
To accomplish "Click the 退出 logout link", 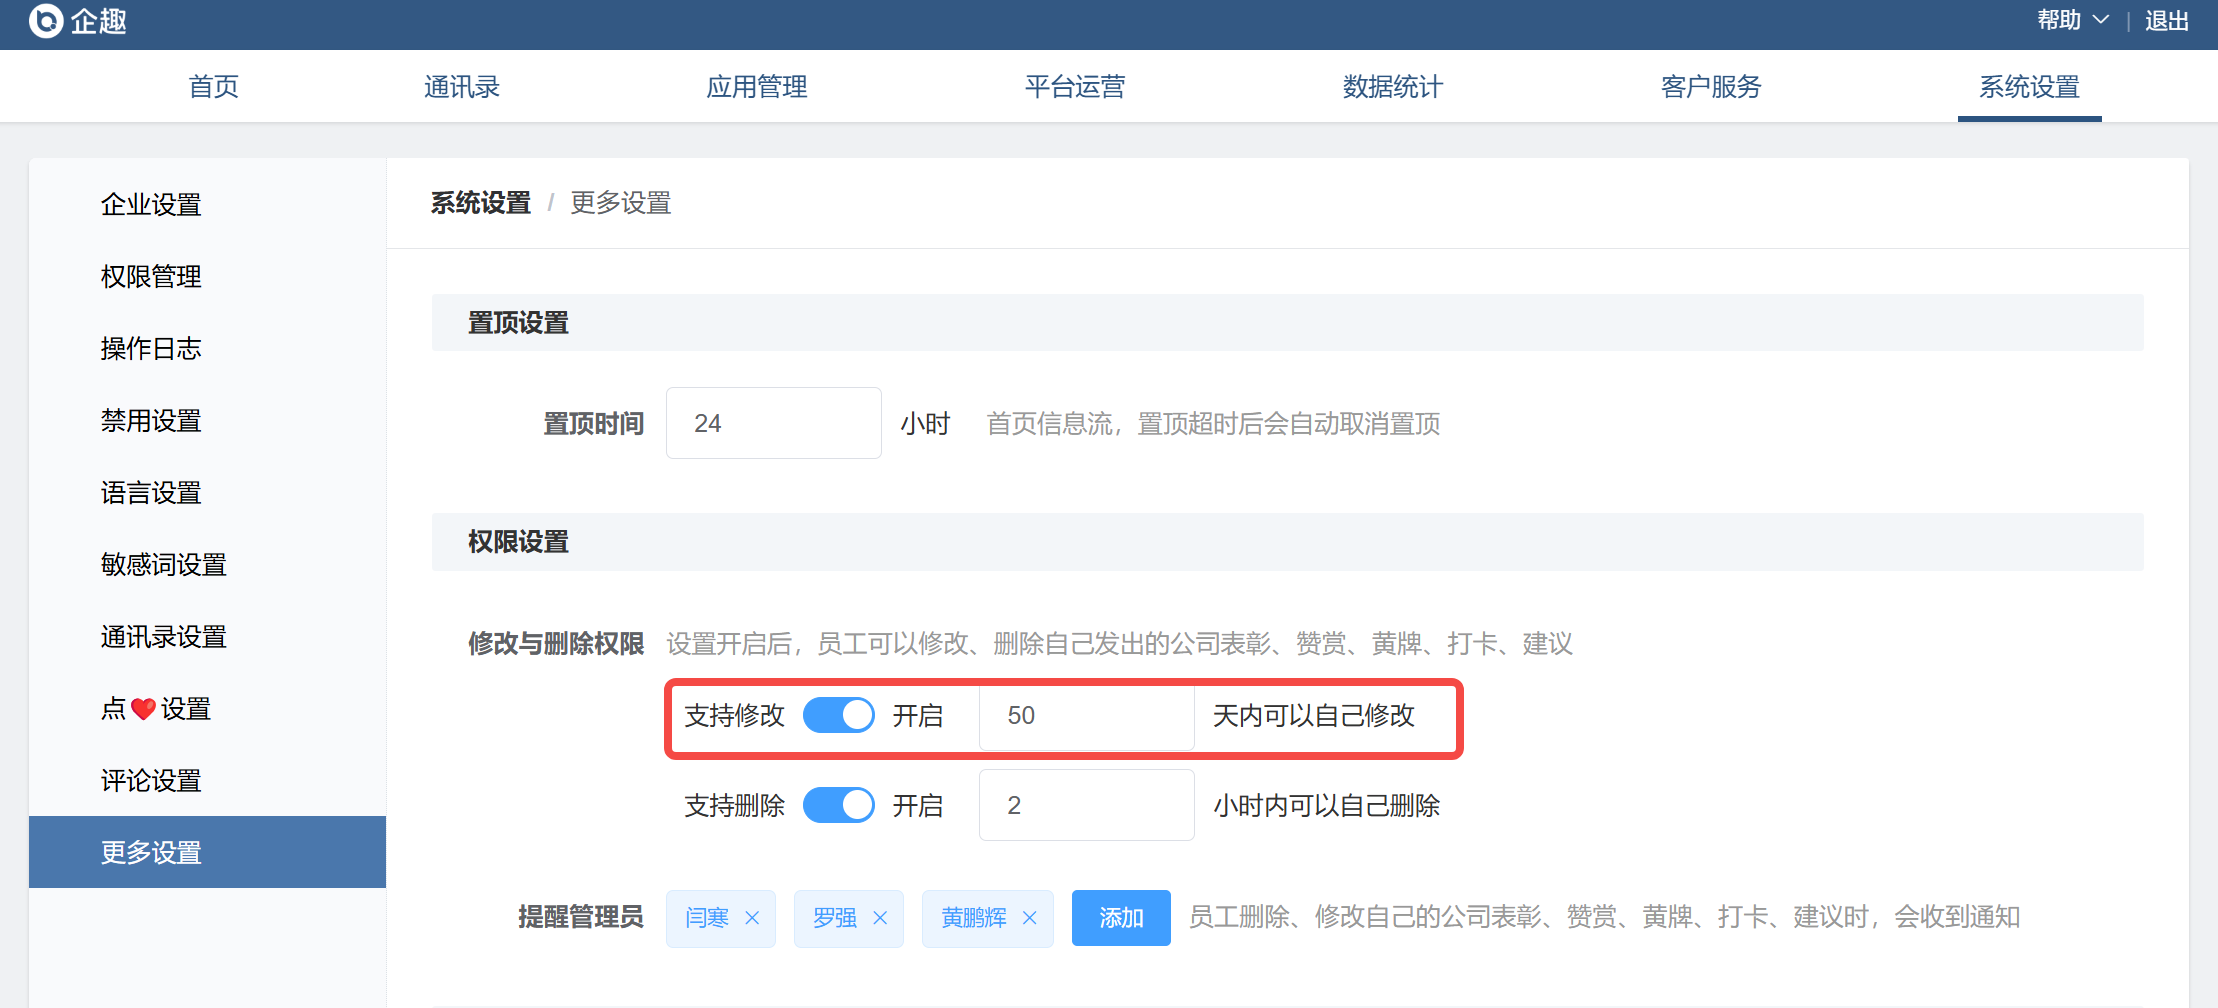I will [2166, 21].
